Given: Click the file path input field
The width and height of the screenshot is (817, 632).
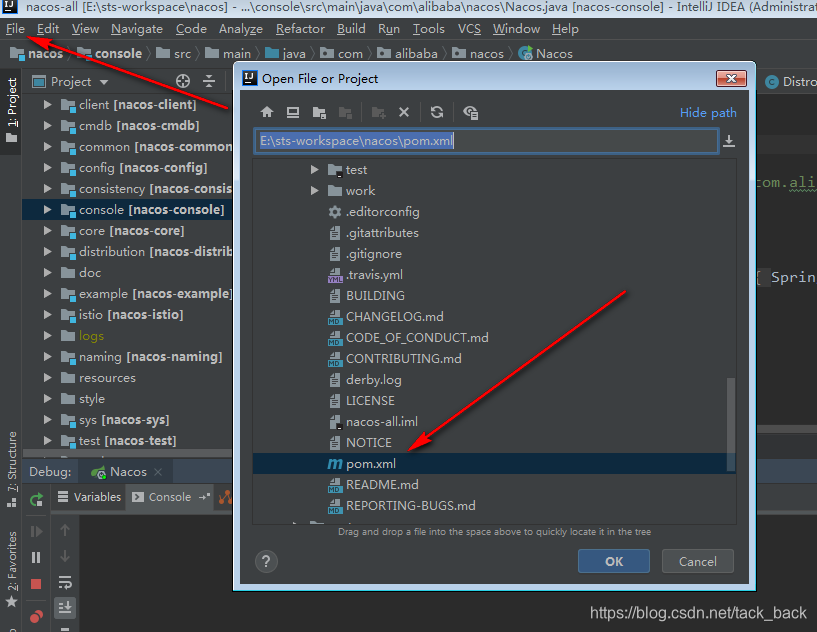Looking at the screenshot, I should [x=487, y=141].
